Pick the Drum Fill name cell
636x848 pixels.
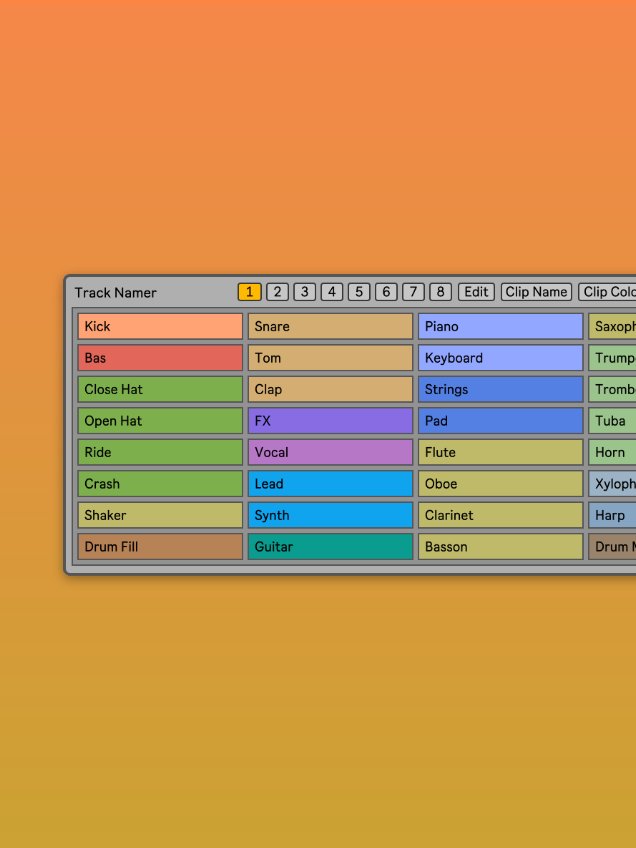click(160, 546)
